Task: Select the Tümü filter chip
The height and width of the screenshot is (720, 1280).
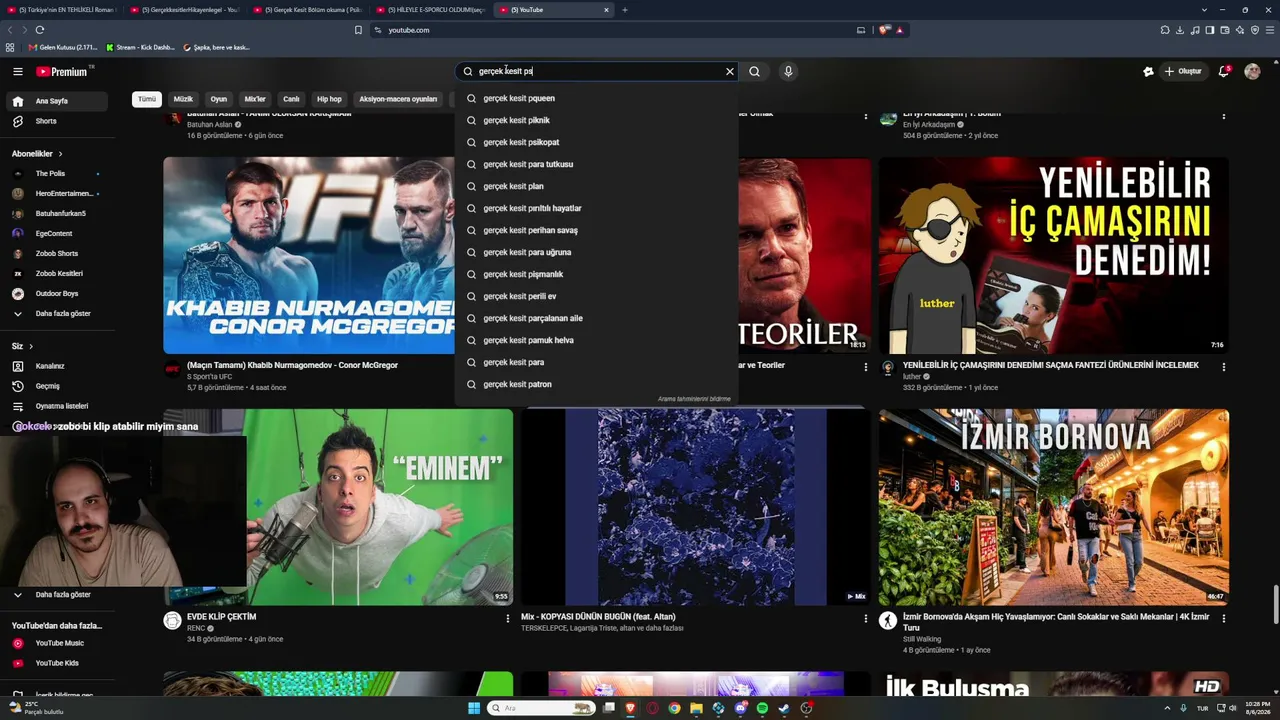Action: (147, 99)
